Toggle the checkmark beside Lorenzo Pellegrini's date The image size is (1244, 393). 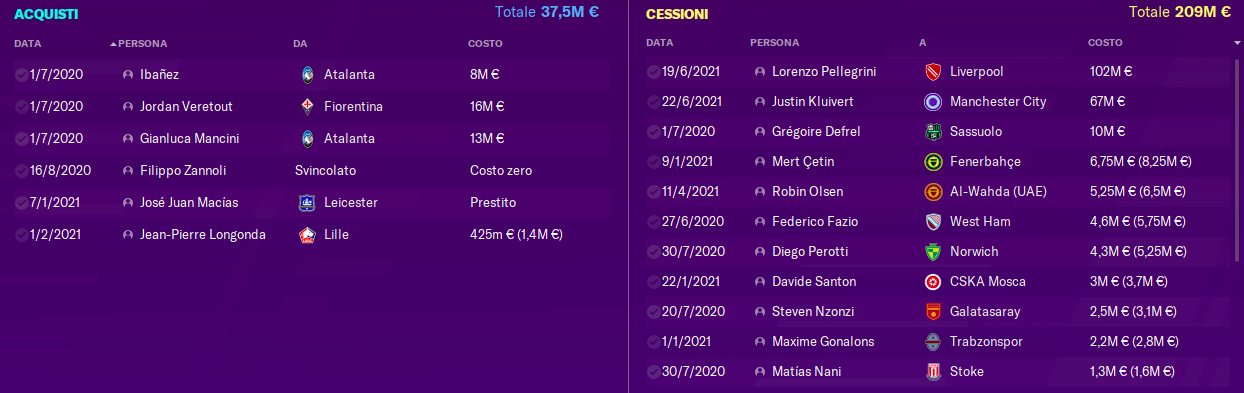653,72
